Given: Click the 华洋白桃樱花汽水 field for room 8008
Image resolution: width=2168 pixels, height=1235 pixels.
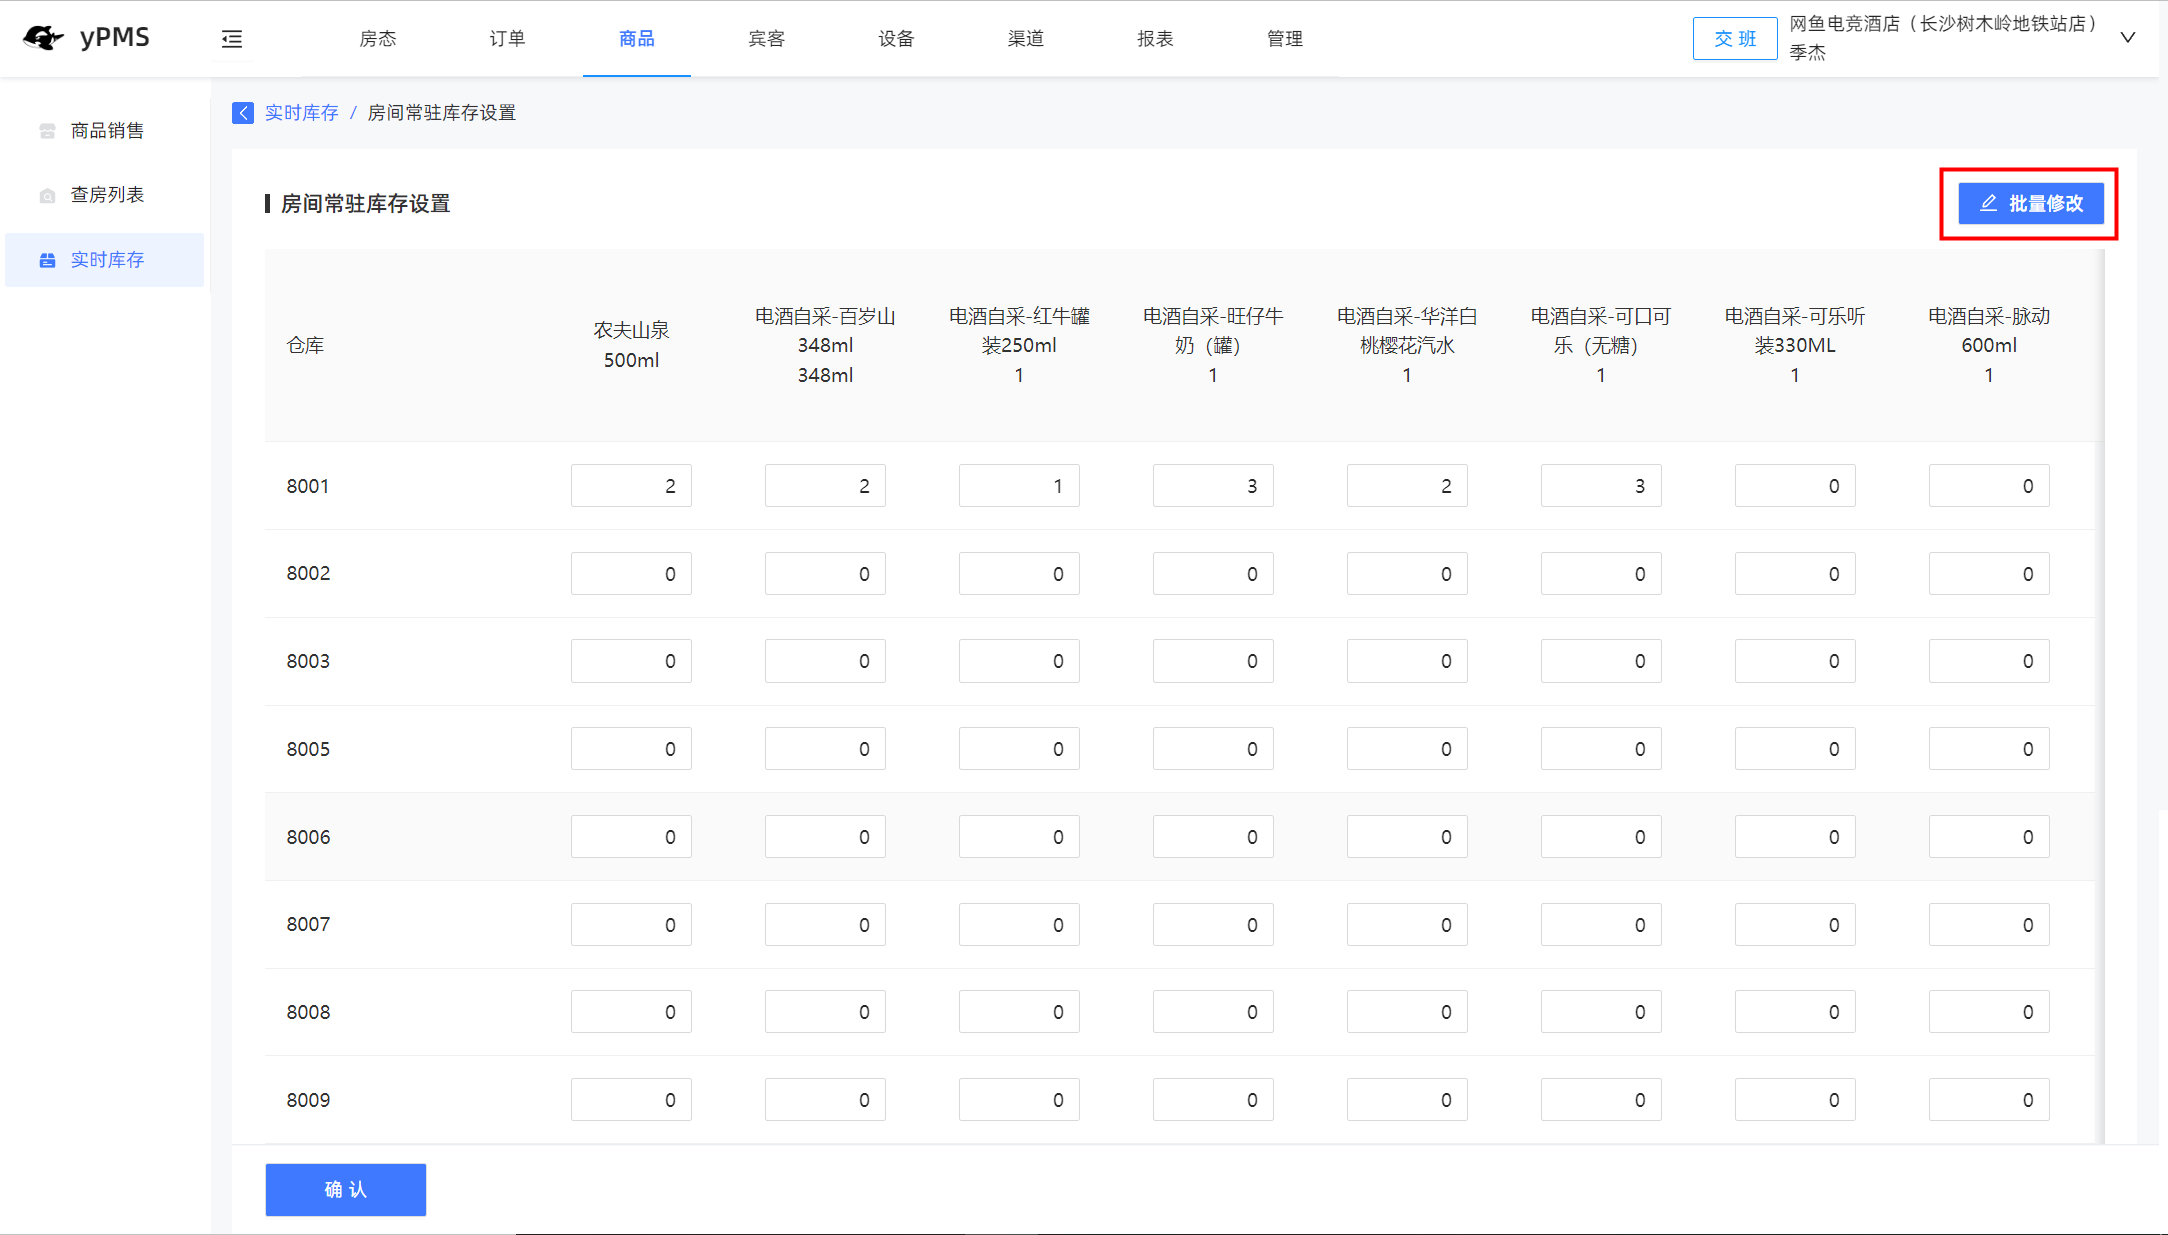Looking at the screenshot, I should point(1407,1012).
